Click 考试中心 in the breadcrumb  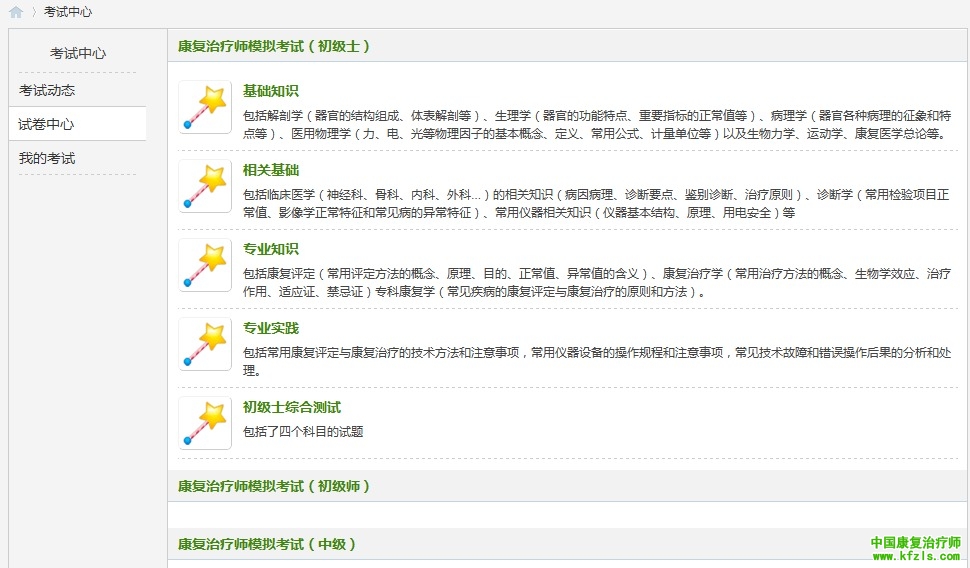(x=68, y=12)
